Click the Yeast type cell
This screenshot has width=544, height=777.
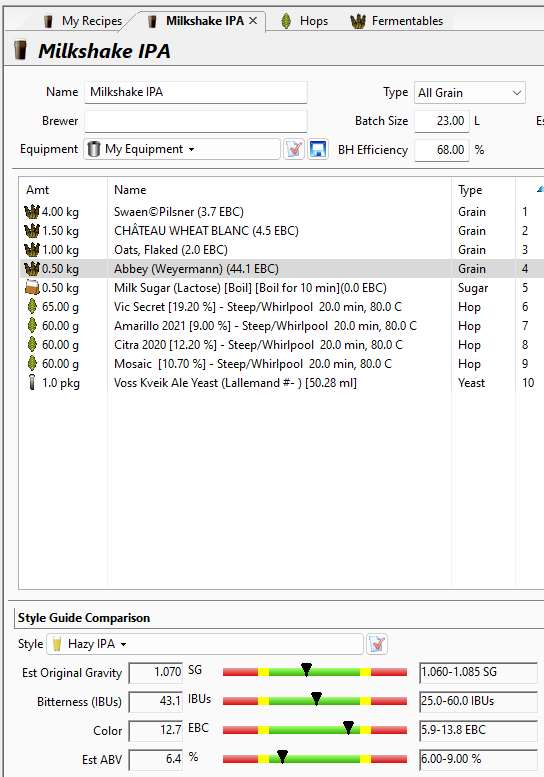[472, 383]
